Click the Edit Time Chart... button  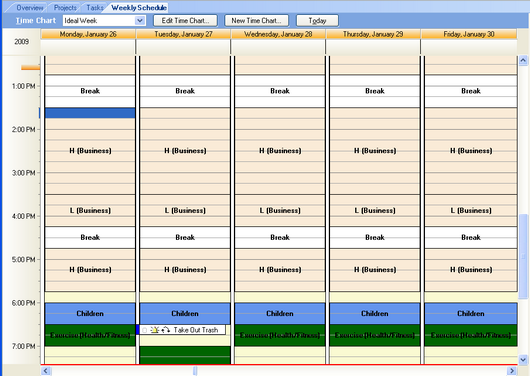pyautogui.click(x=185, y=21)
